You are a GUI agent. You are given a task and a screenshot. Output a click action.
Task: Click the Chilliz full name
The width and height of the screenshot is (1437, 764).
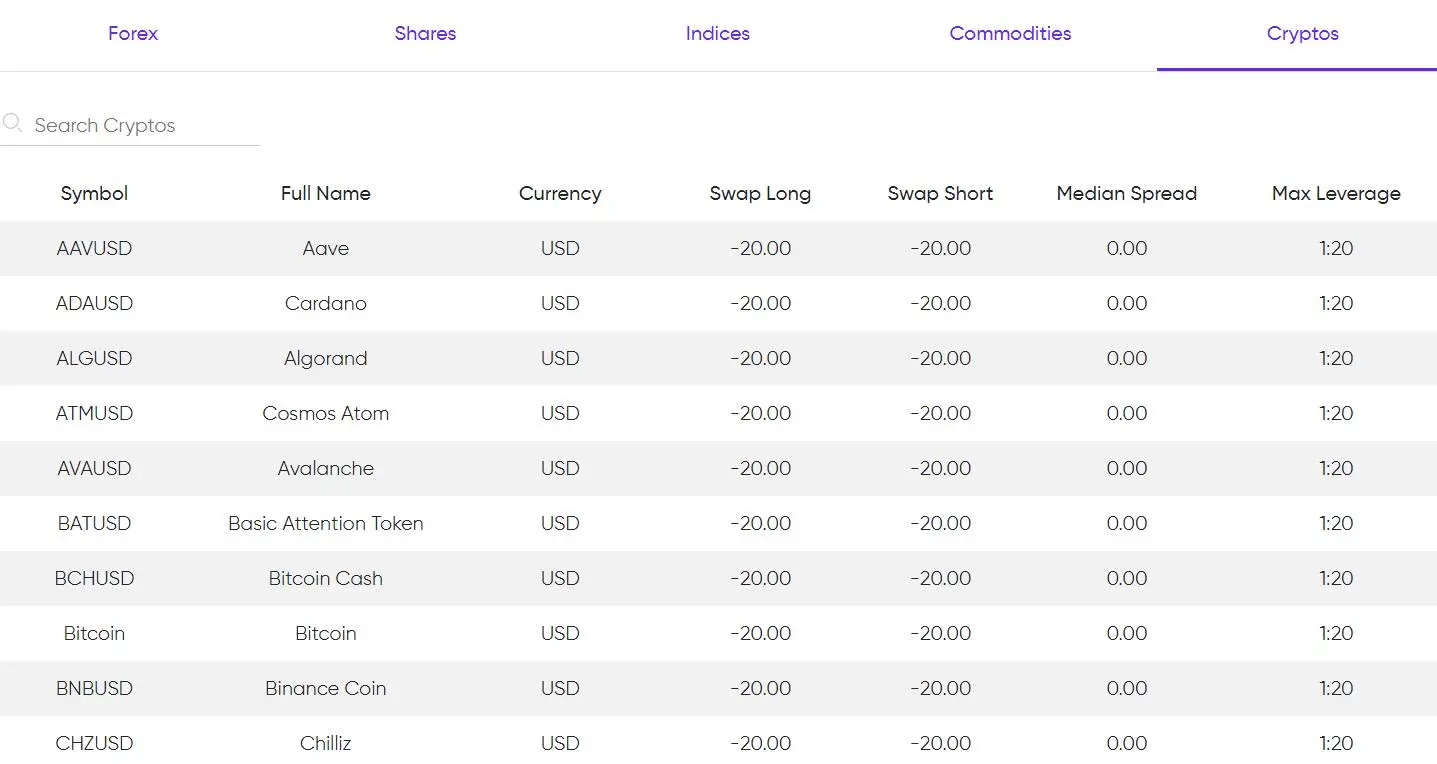point(326,744)
